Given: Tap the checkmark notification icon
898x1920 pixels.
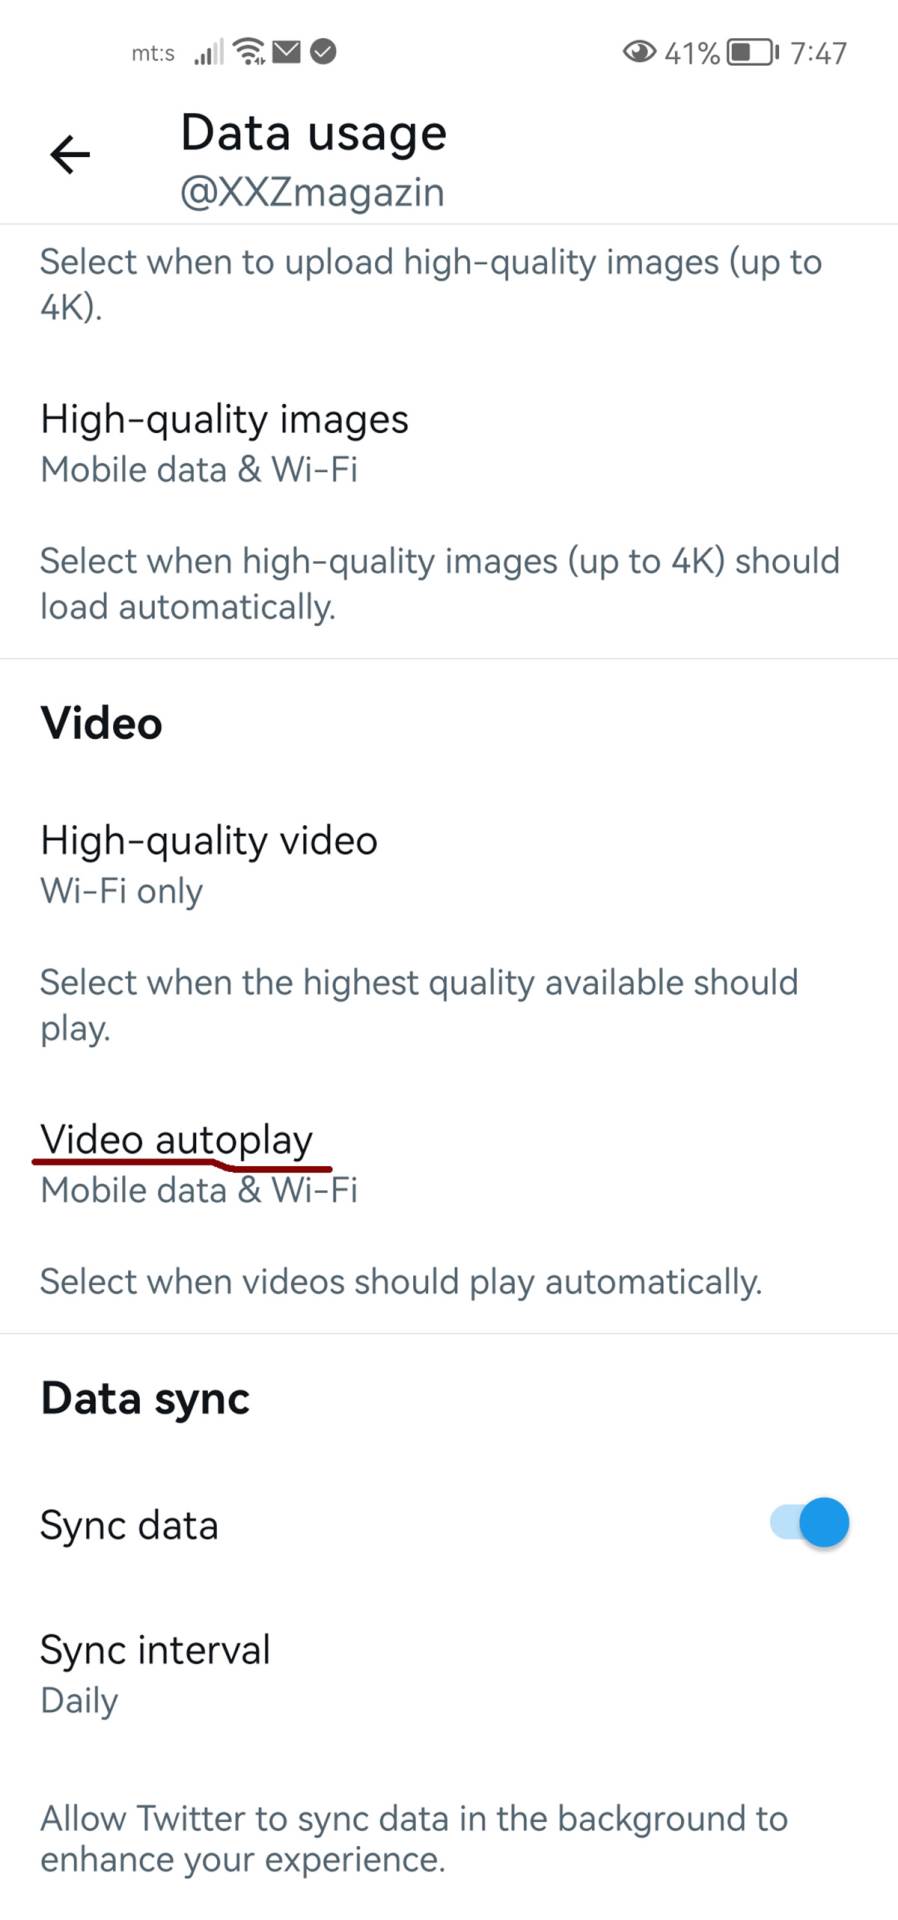Looking at the screenshot, I should pos(324,50).
